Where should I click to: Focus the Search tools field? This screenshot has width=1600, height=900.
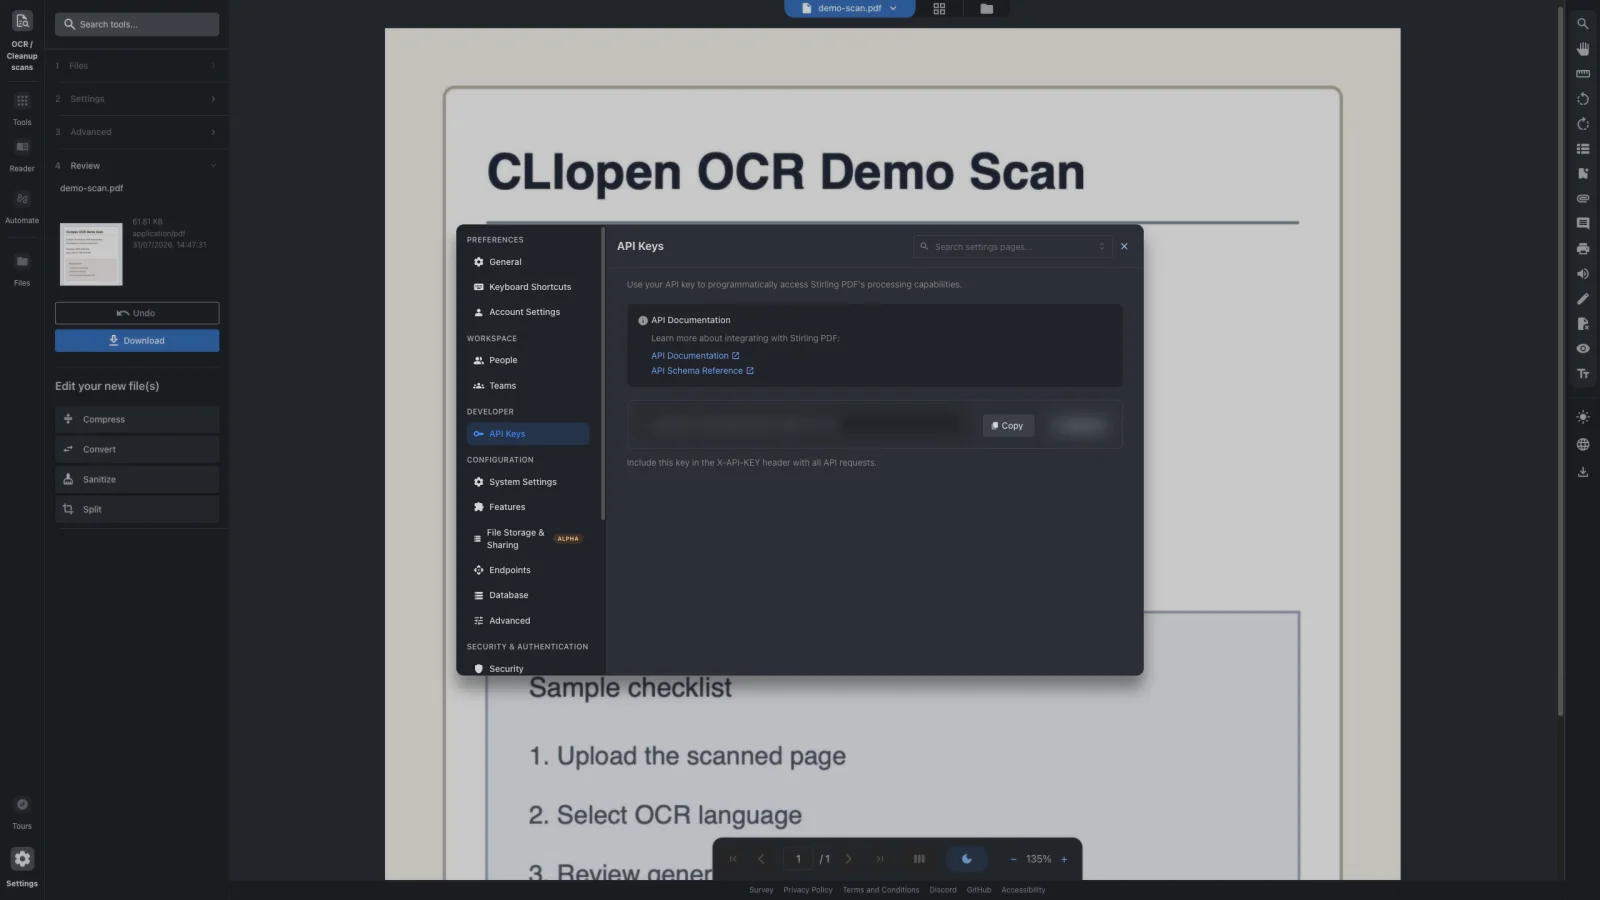pos(137,24)
